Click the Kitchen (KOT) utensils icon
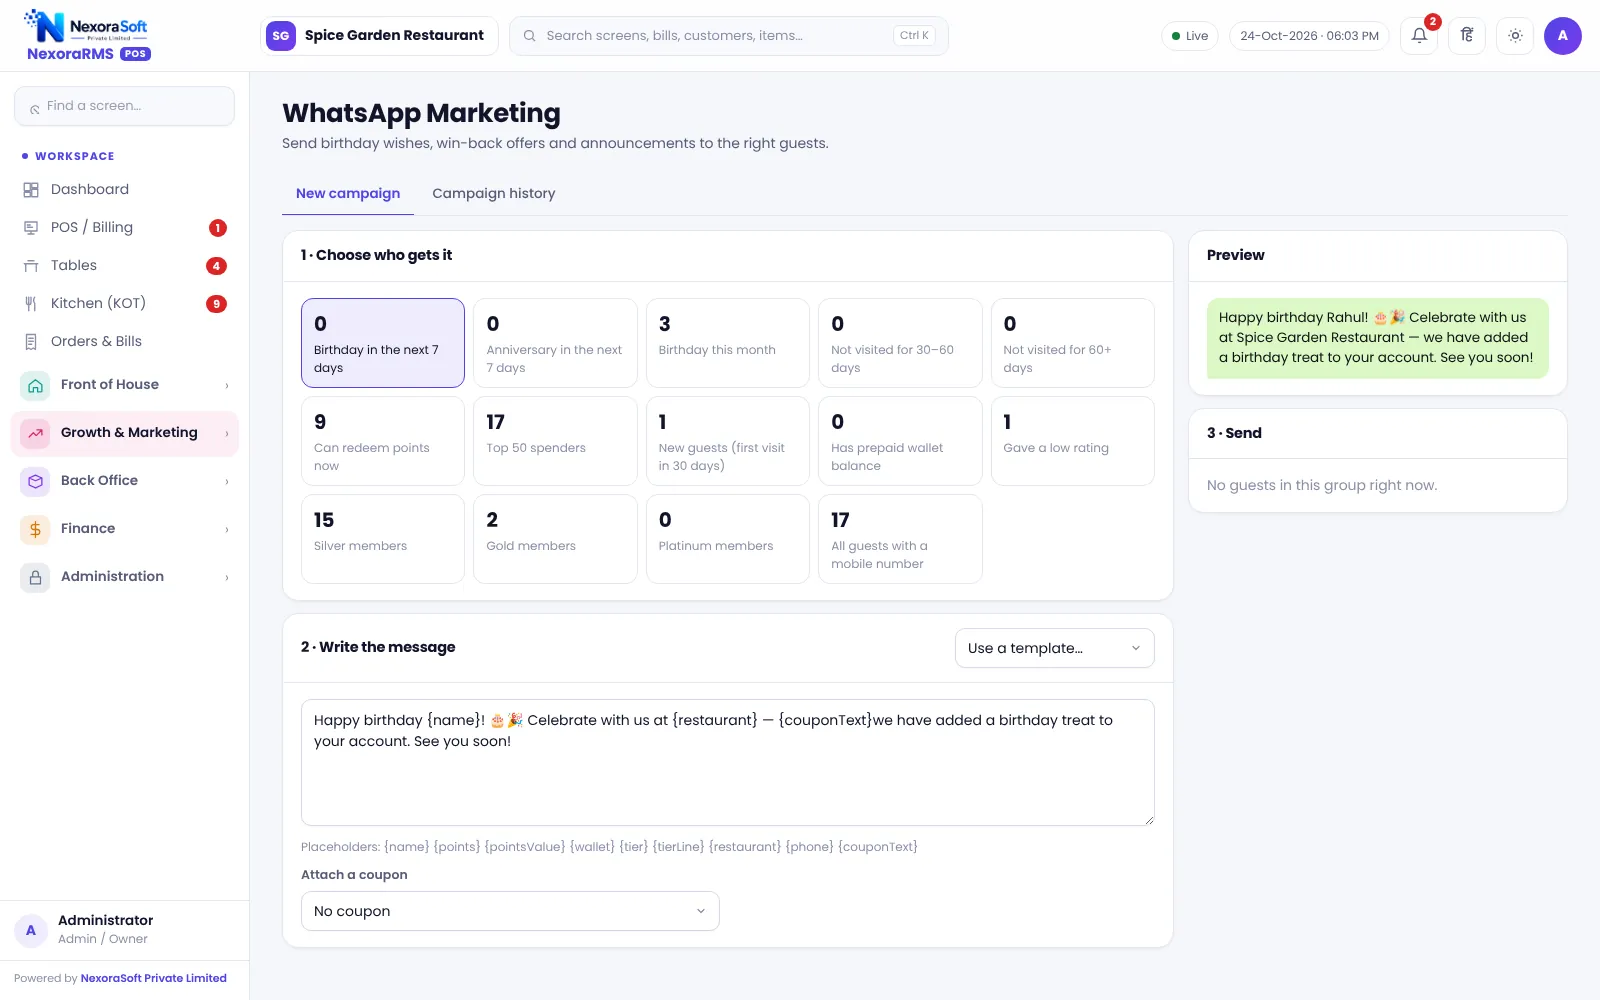 click(31, 304)
